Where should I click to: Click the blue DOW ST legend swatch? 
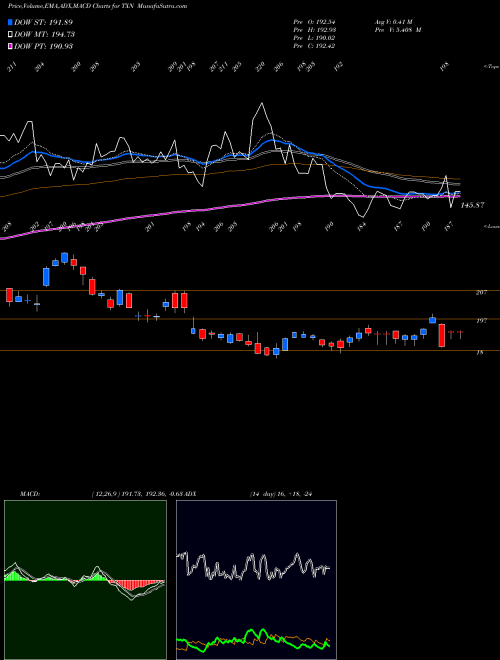(x=10, y=22)
